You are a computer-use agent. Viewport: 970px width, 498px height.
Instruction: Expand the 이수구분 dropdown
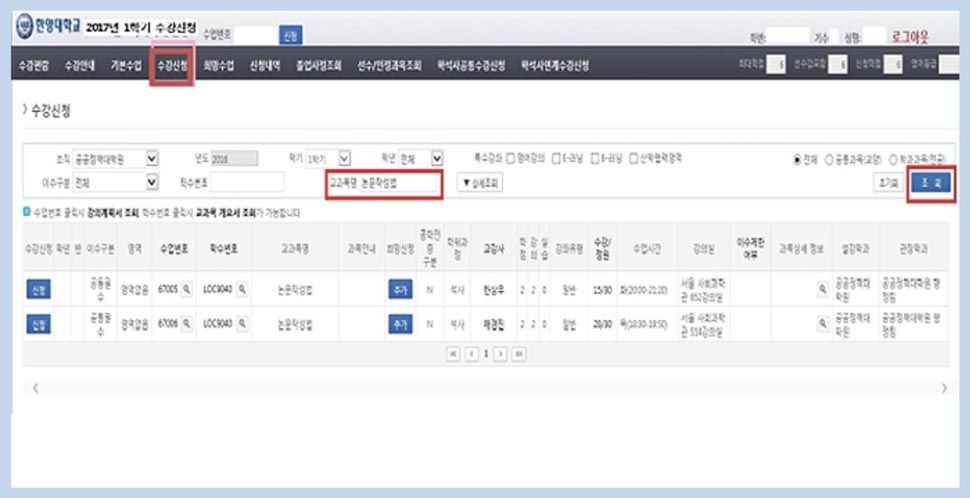(153, 182)
